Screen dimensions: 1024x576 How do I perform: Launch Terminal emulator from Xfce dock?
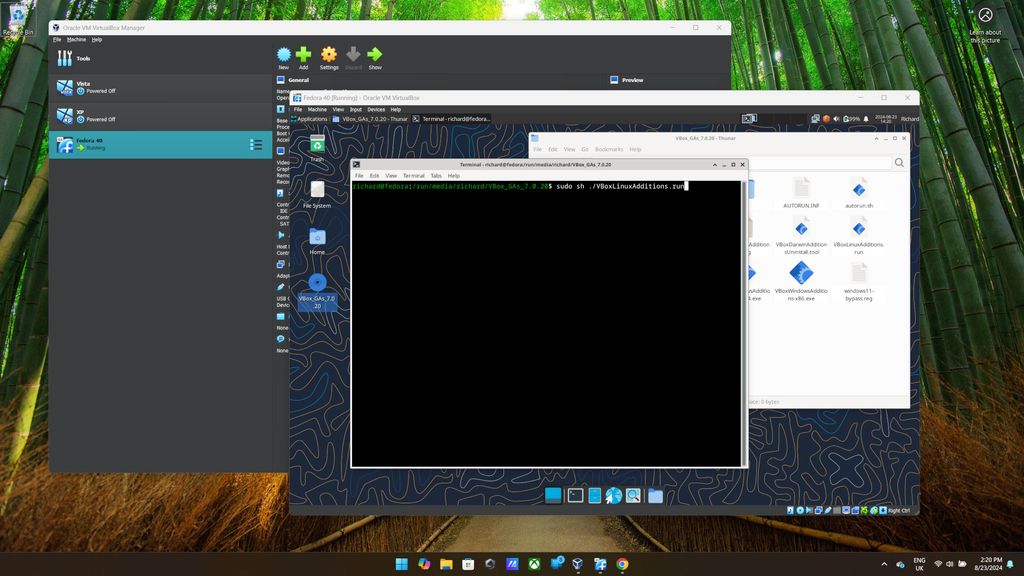tap(575, 496)
